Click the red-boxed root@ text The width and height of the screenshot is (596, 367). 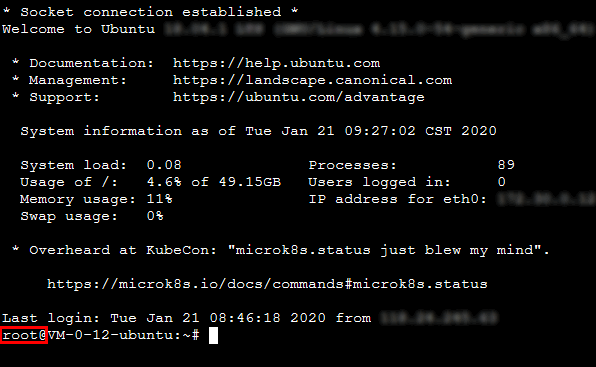pos(24,335)
